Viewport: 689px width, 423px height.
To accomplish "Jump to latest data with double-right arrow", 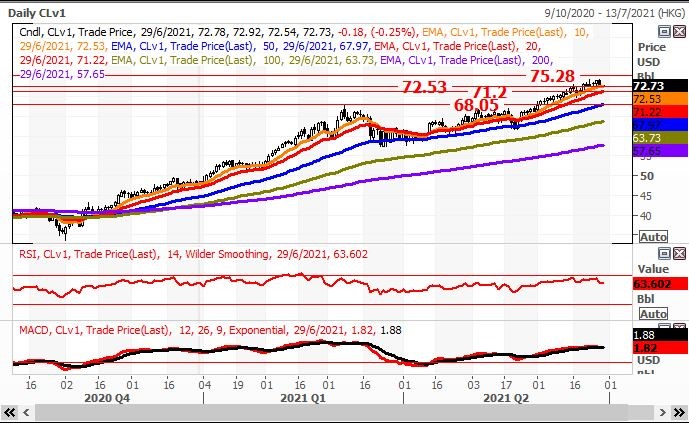I will click(x=677, y=412).
